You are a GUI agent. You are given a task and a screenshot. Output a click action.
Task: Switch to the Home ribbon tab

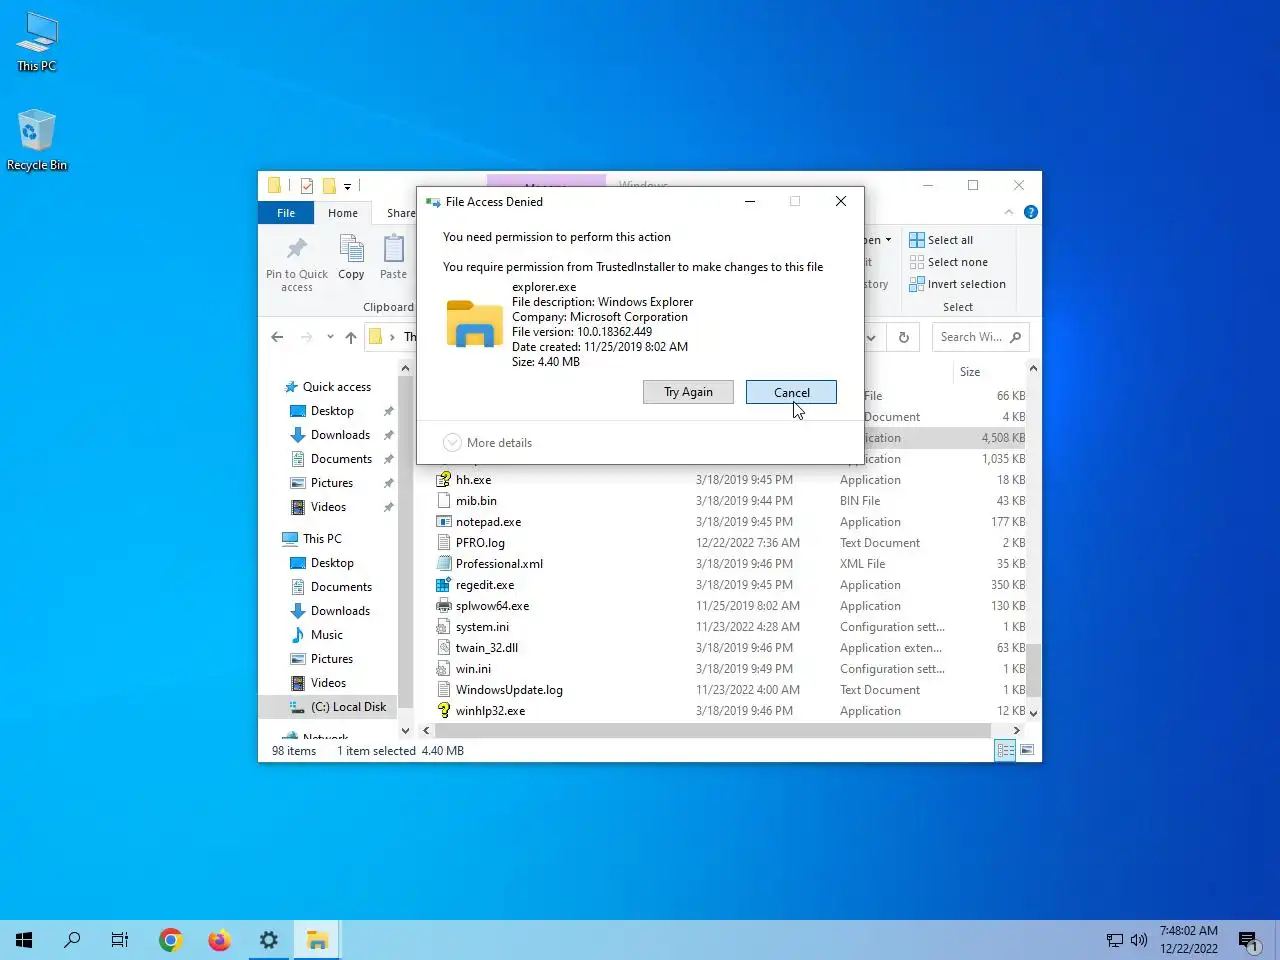[343, 213]
